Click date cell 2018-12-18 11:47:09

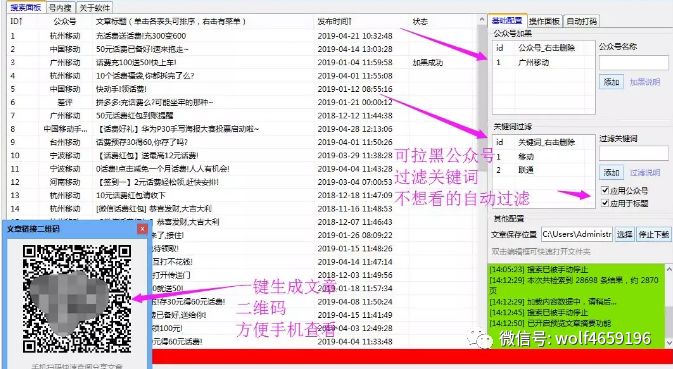(355, 195)
